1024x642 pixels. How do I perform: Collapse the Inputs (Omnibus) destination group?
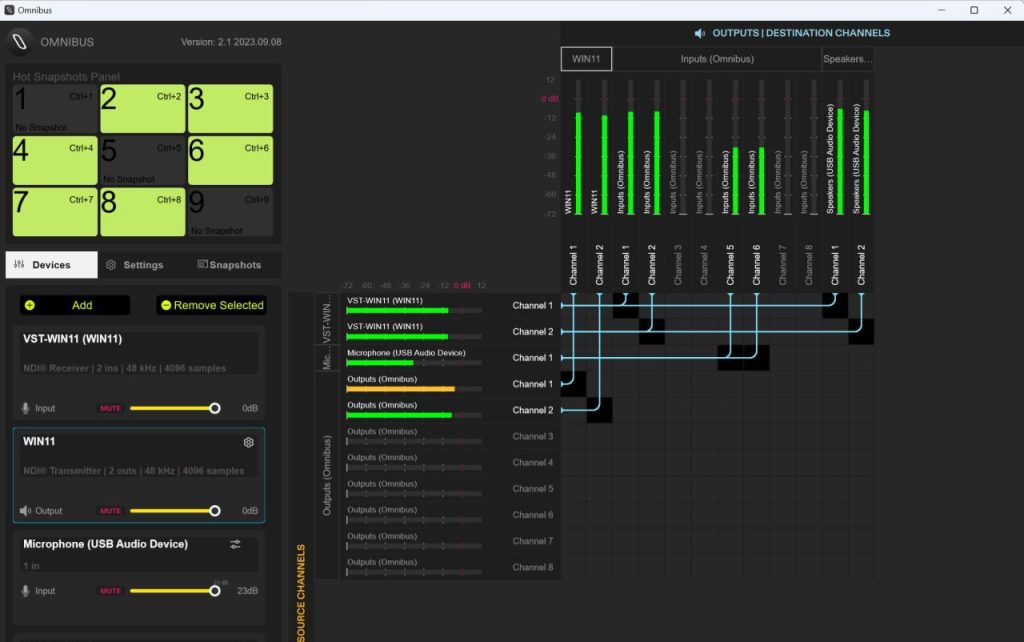pyautogui.click(x=717, y=59)
